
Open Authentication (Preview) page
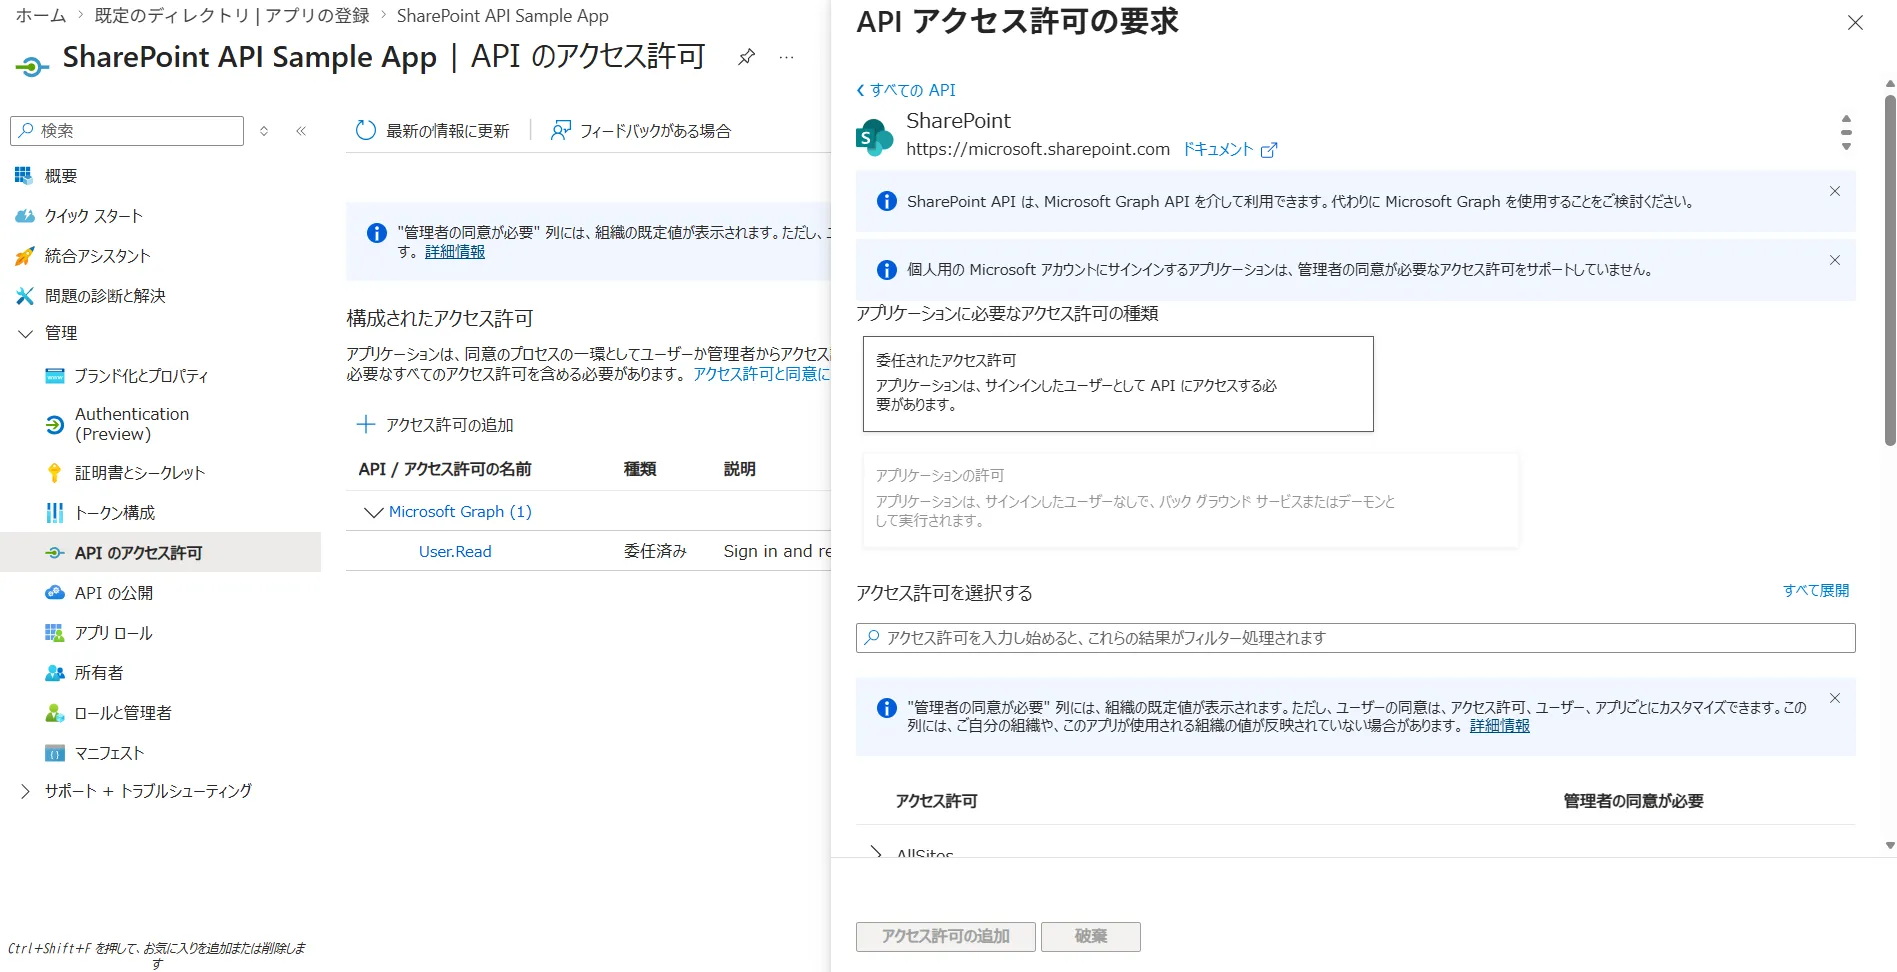(x=131, y=424)
